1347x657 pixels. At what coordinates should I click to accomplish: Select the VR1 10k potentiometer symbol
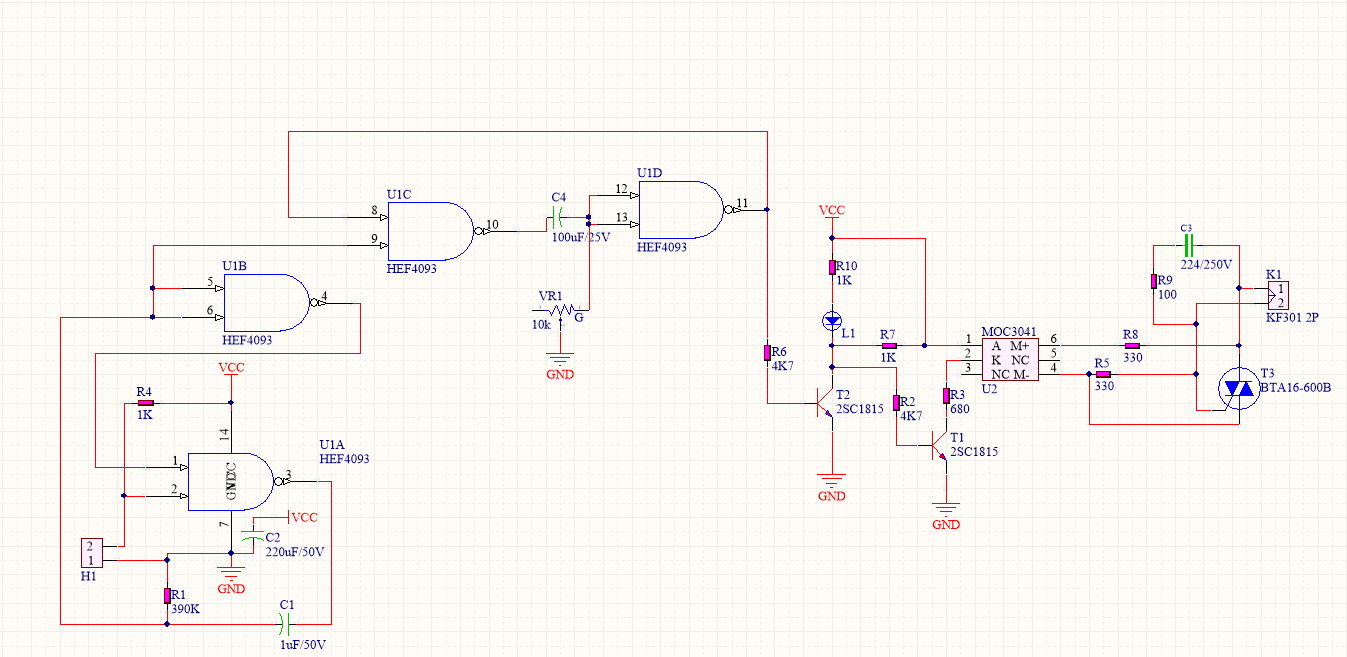coord(557,310)
